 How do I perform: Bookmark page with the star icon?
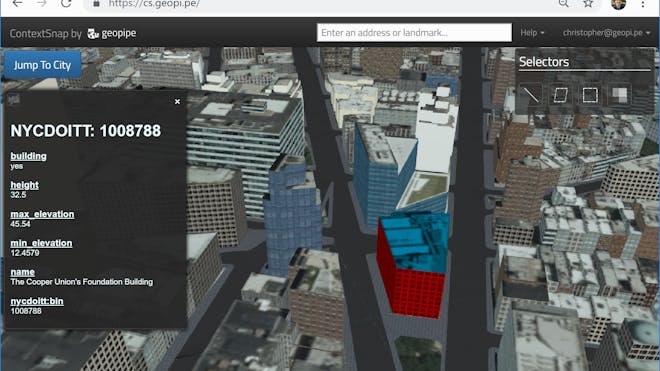click(x=588, y=3)
